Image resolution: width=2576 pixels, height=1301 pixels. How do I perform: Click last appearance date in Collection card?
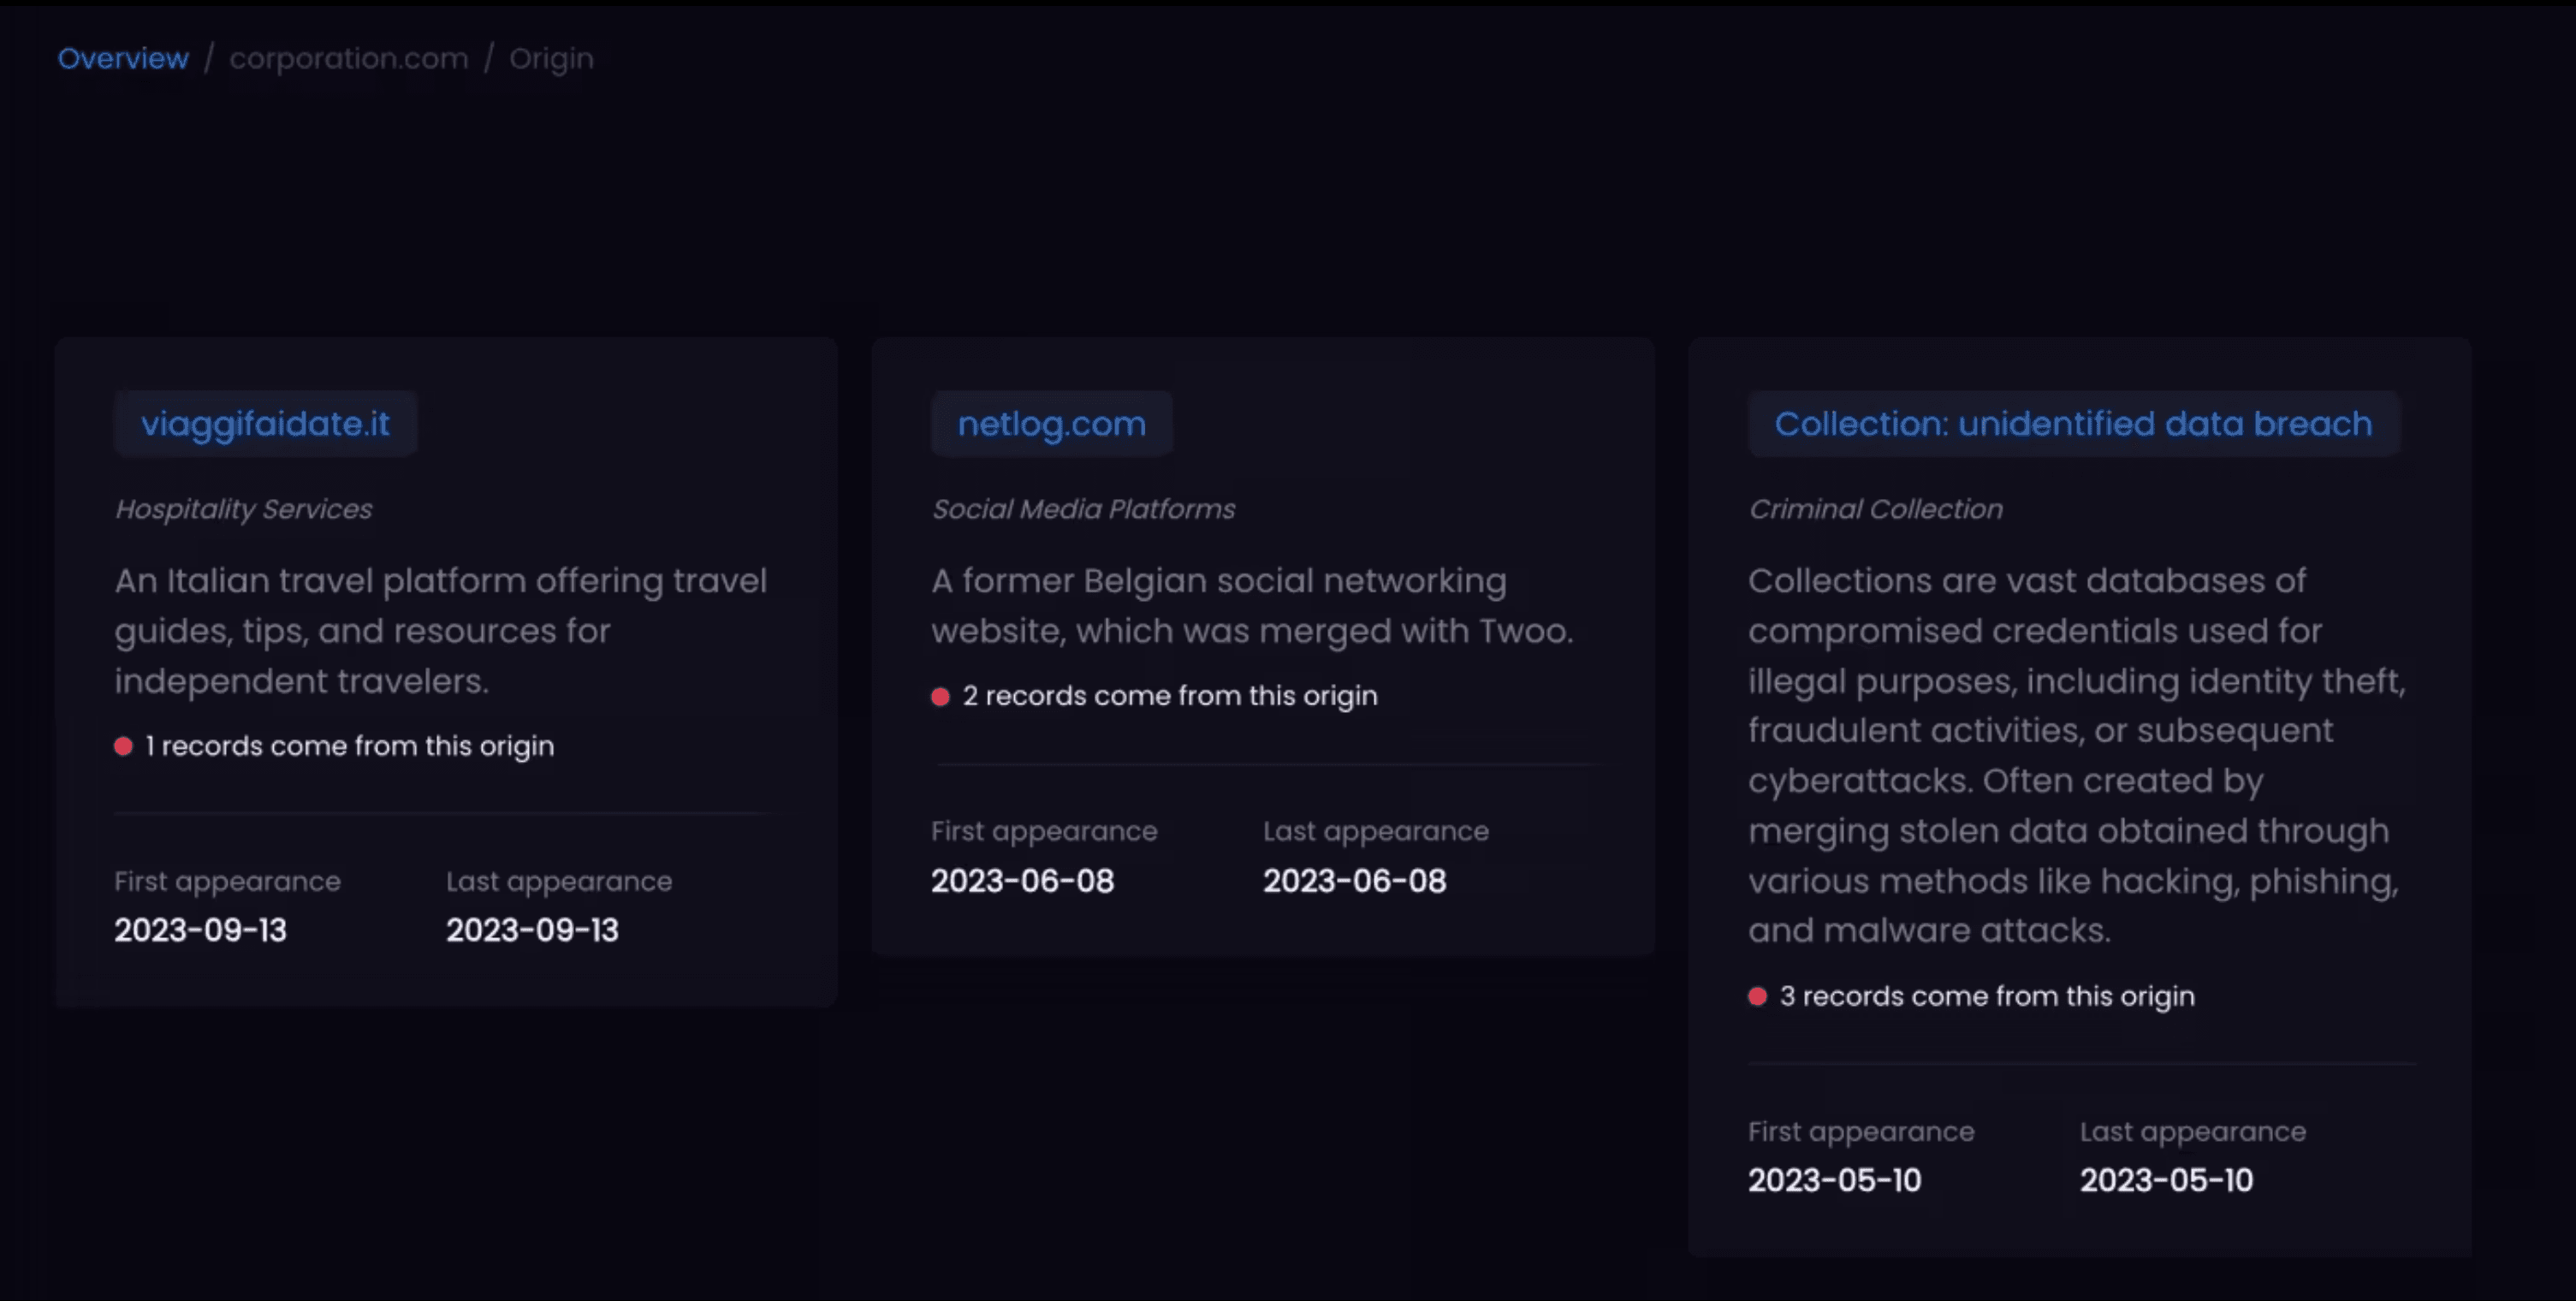[2166, 1180]
